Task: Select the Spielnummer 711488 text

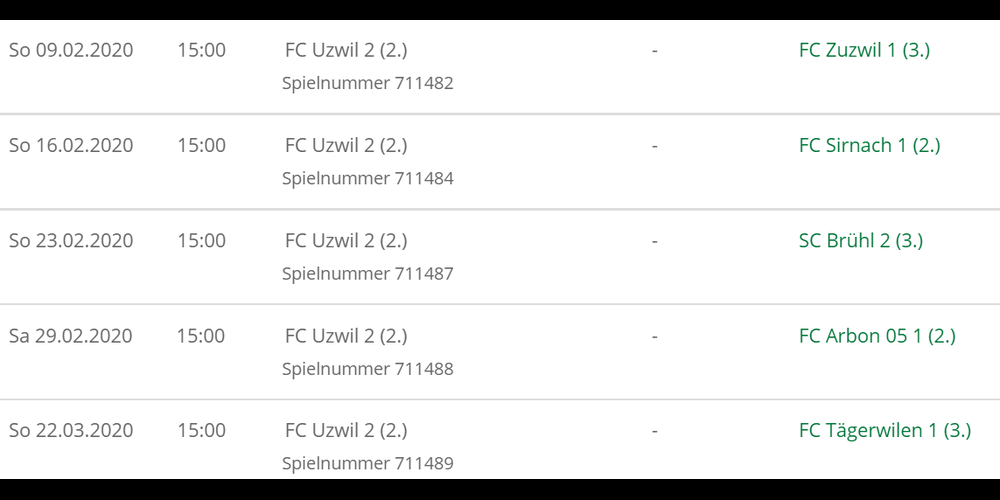Action: click(367, 369)
